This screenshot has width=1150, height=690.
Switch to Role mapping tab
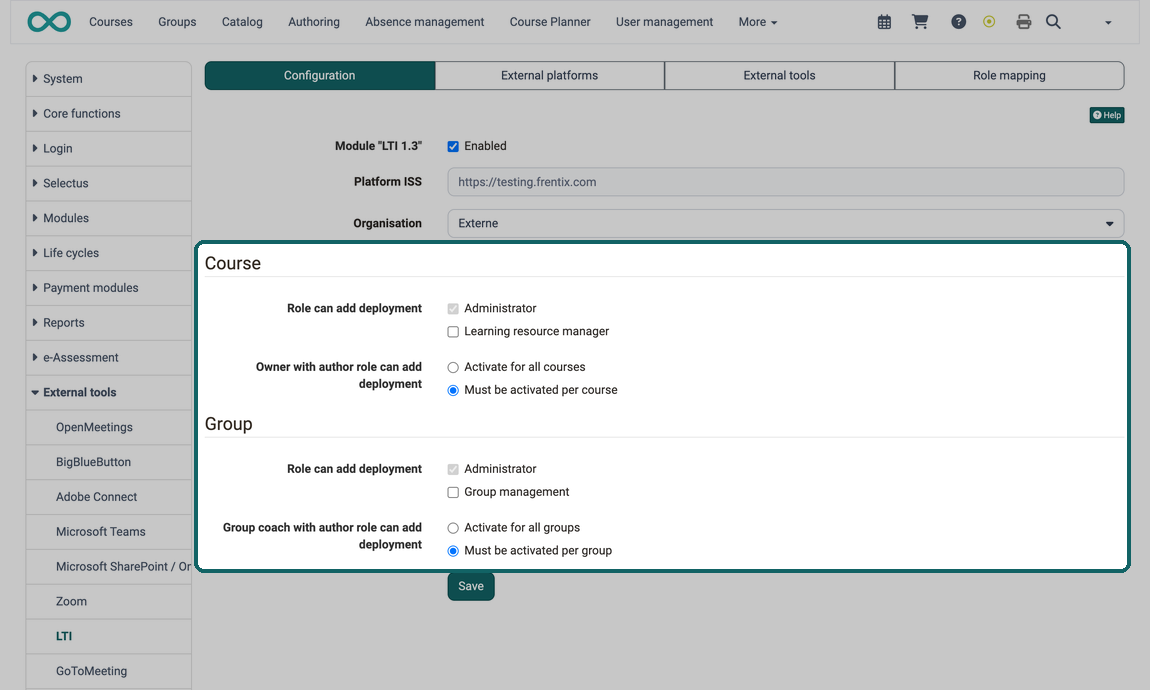pyautogui.click(x=1009, y=76)
